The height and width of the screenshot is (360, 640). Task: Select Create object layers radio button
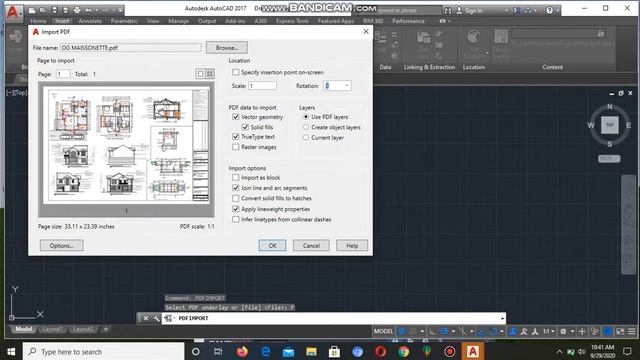(306, 127)
